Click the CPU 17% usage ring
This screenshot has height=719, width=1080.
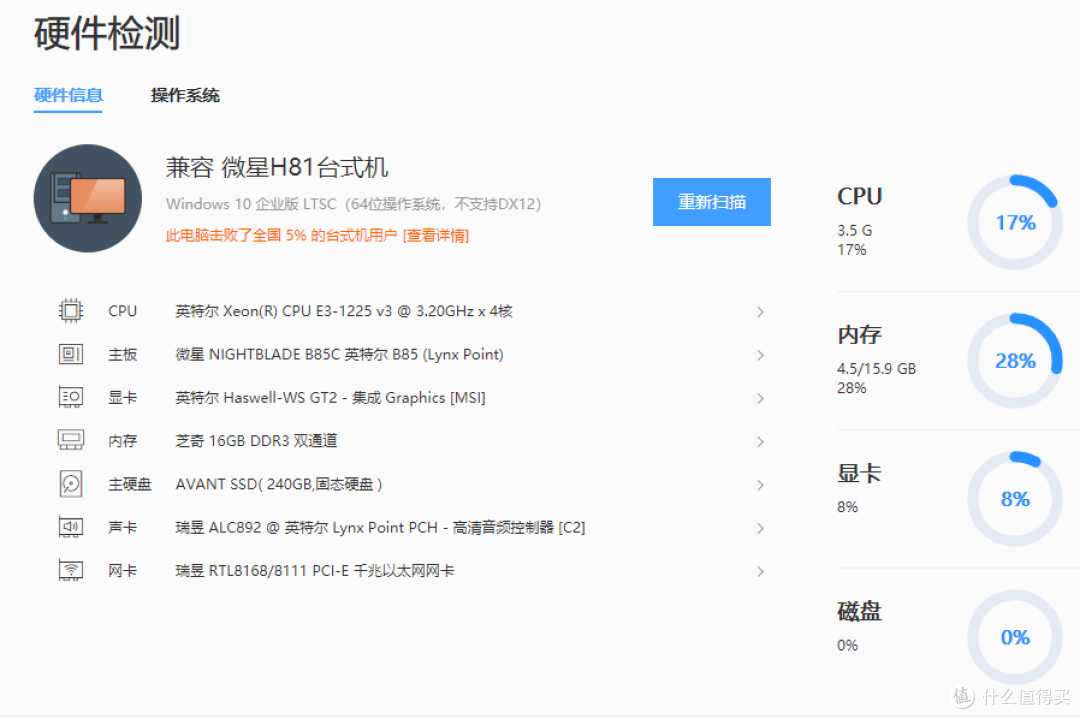click(x=1015, y=222)
